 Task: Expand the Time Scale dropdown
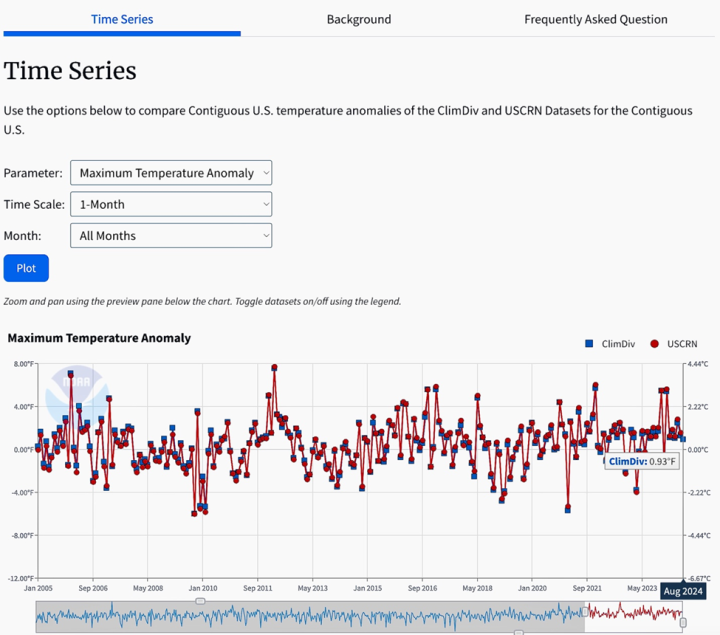[x=171, y=204]
